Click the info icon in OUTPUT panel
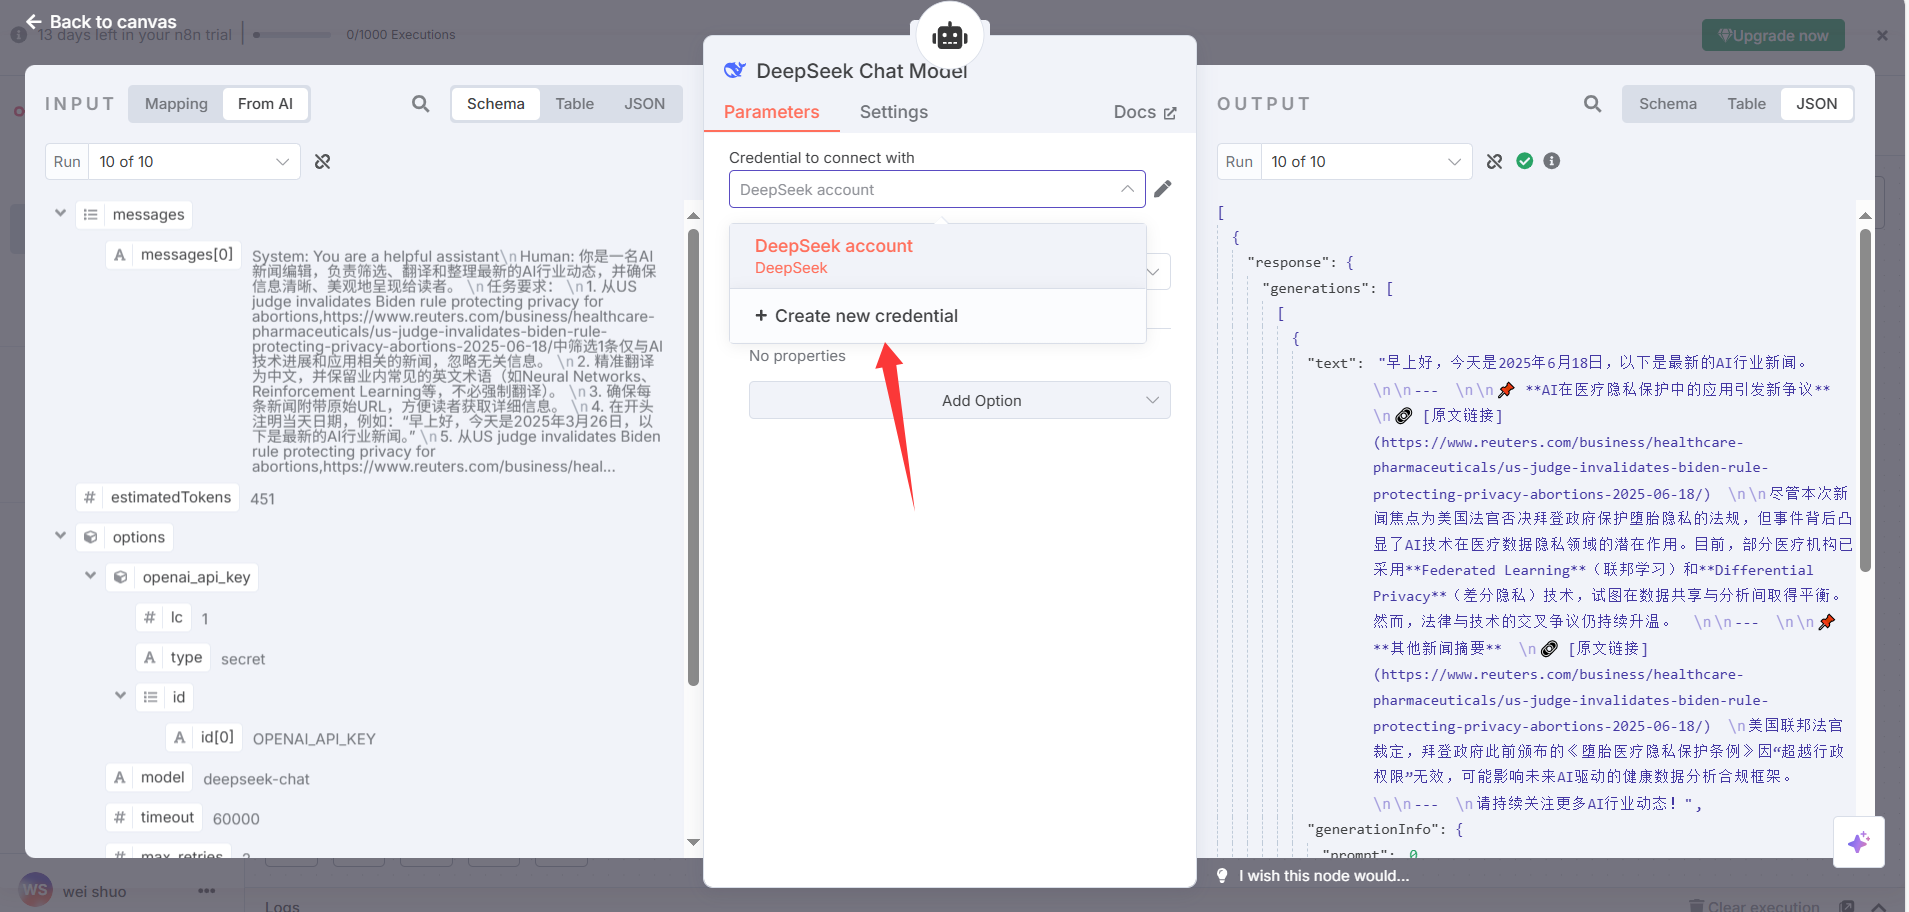 1551,161
